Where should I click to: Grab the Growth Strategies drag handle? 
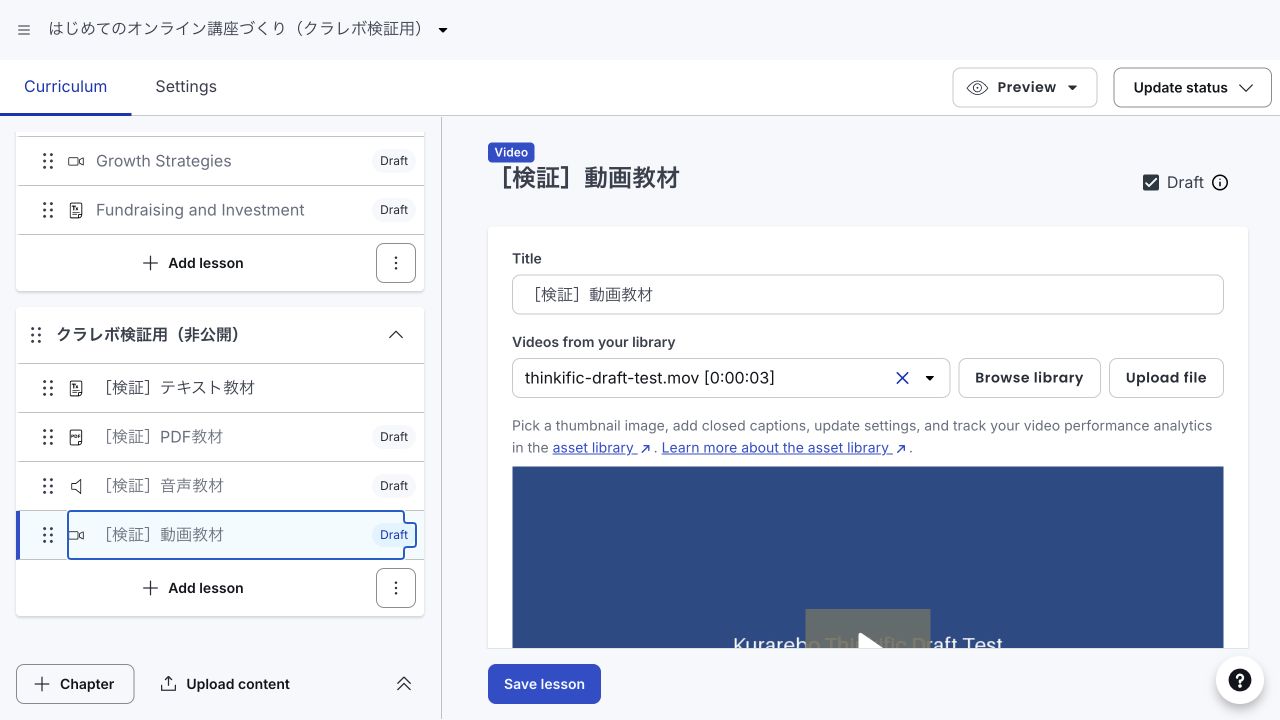tap(47, 161)
